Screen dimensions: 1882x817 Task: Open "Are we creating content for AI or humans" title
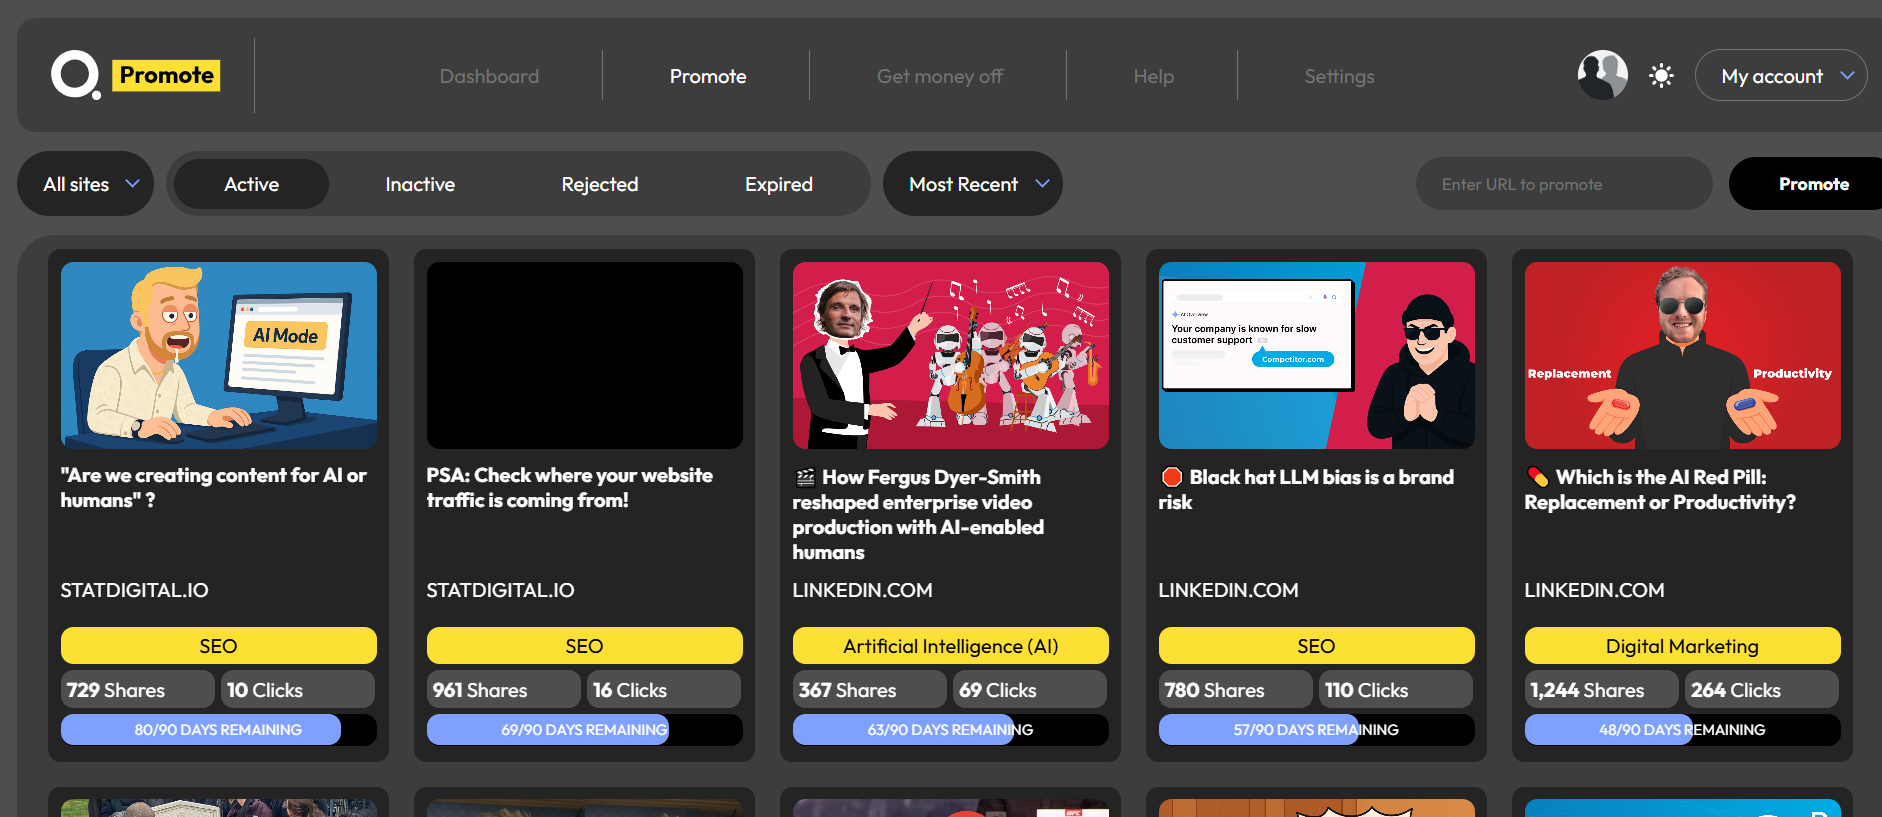point(214,488)
